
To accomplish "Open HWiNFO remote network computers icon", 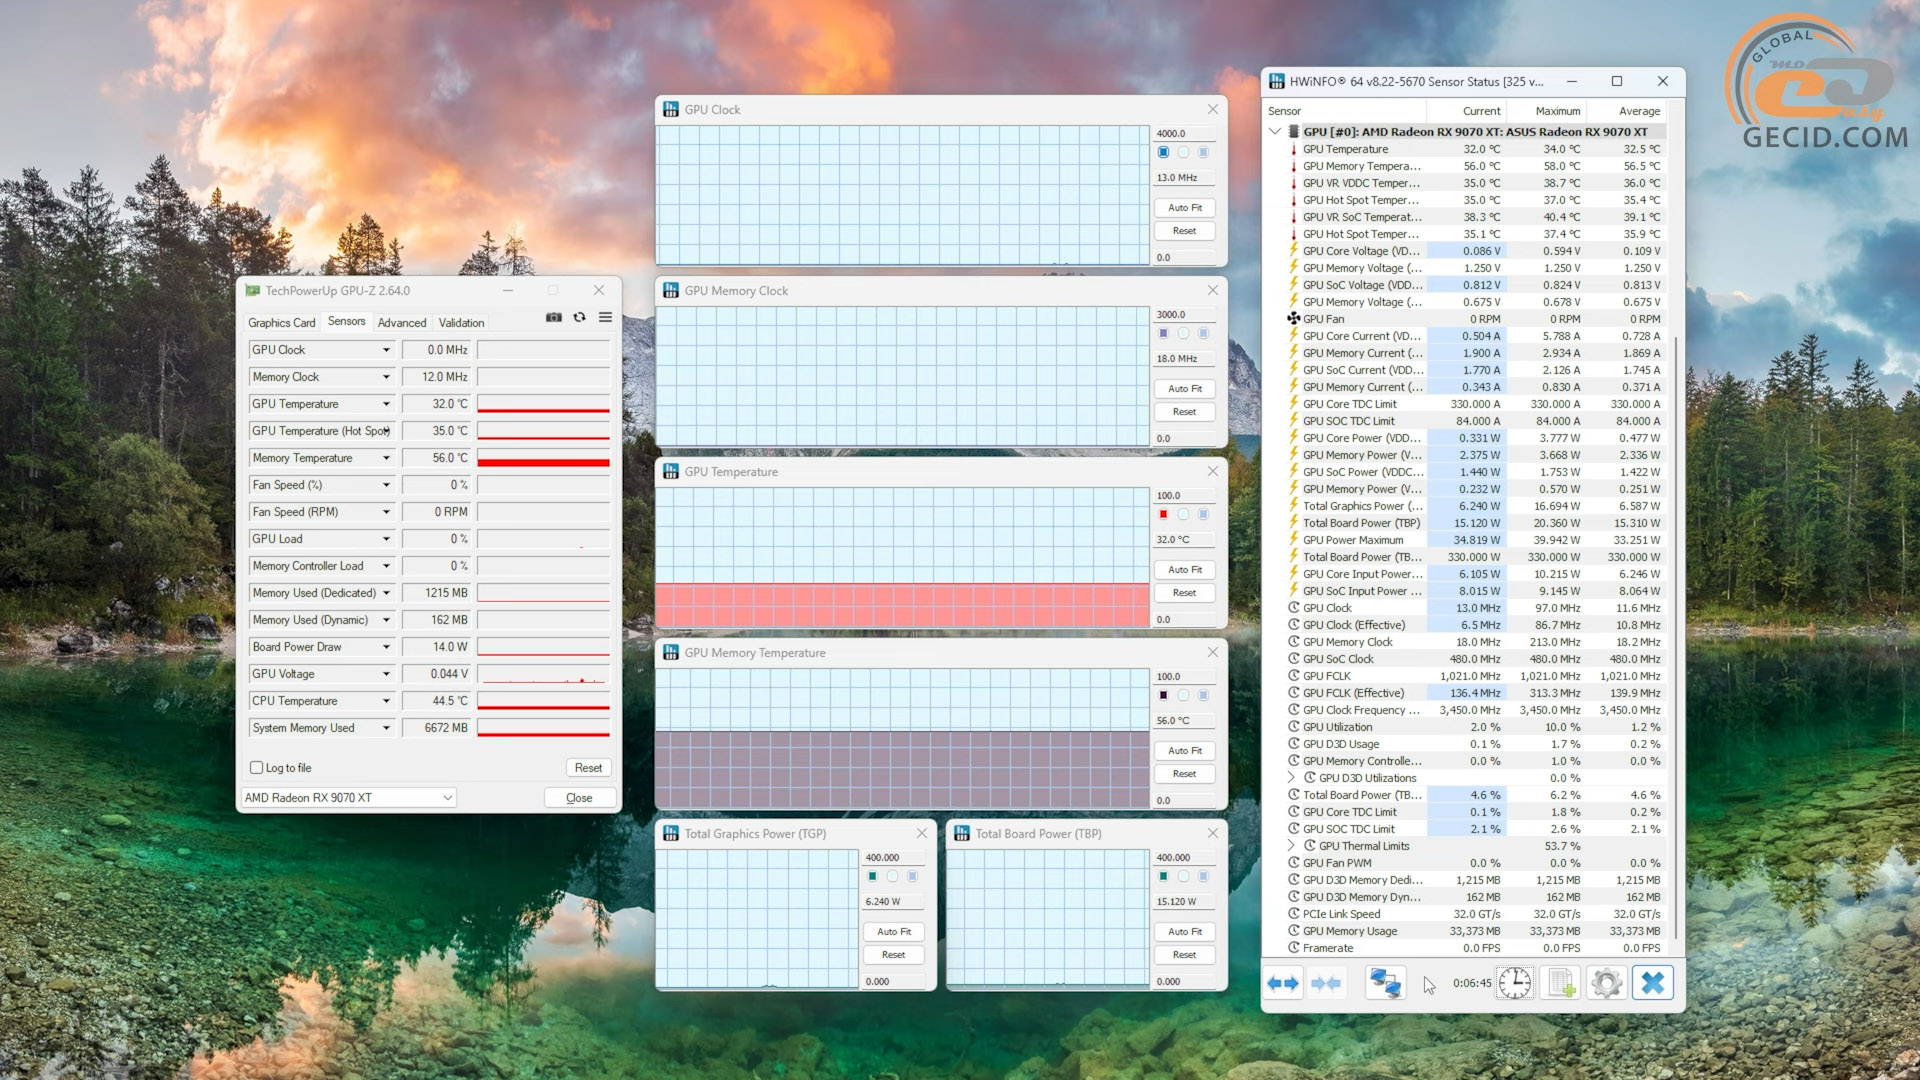I will [1385, 983].
